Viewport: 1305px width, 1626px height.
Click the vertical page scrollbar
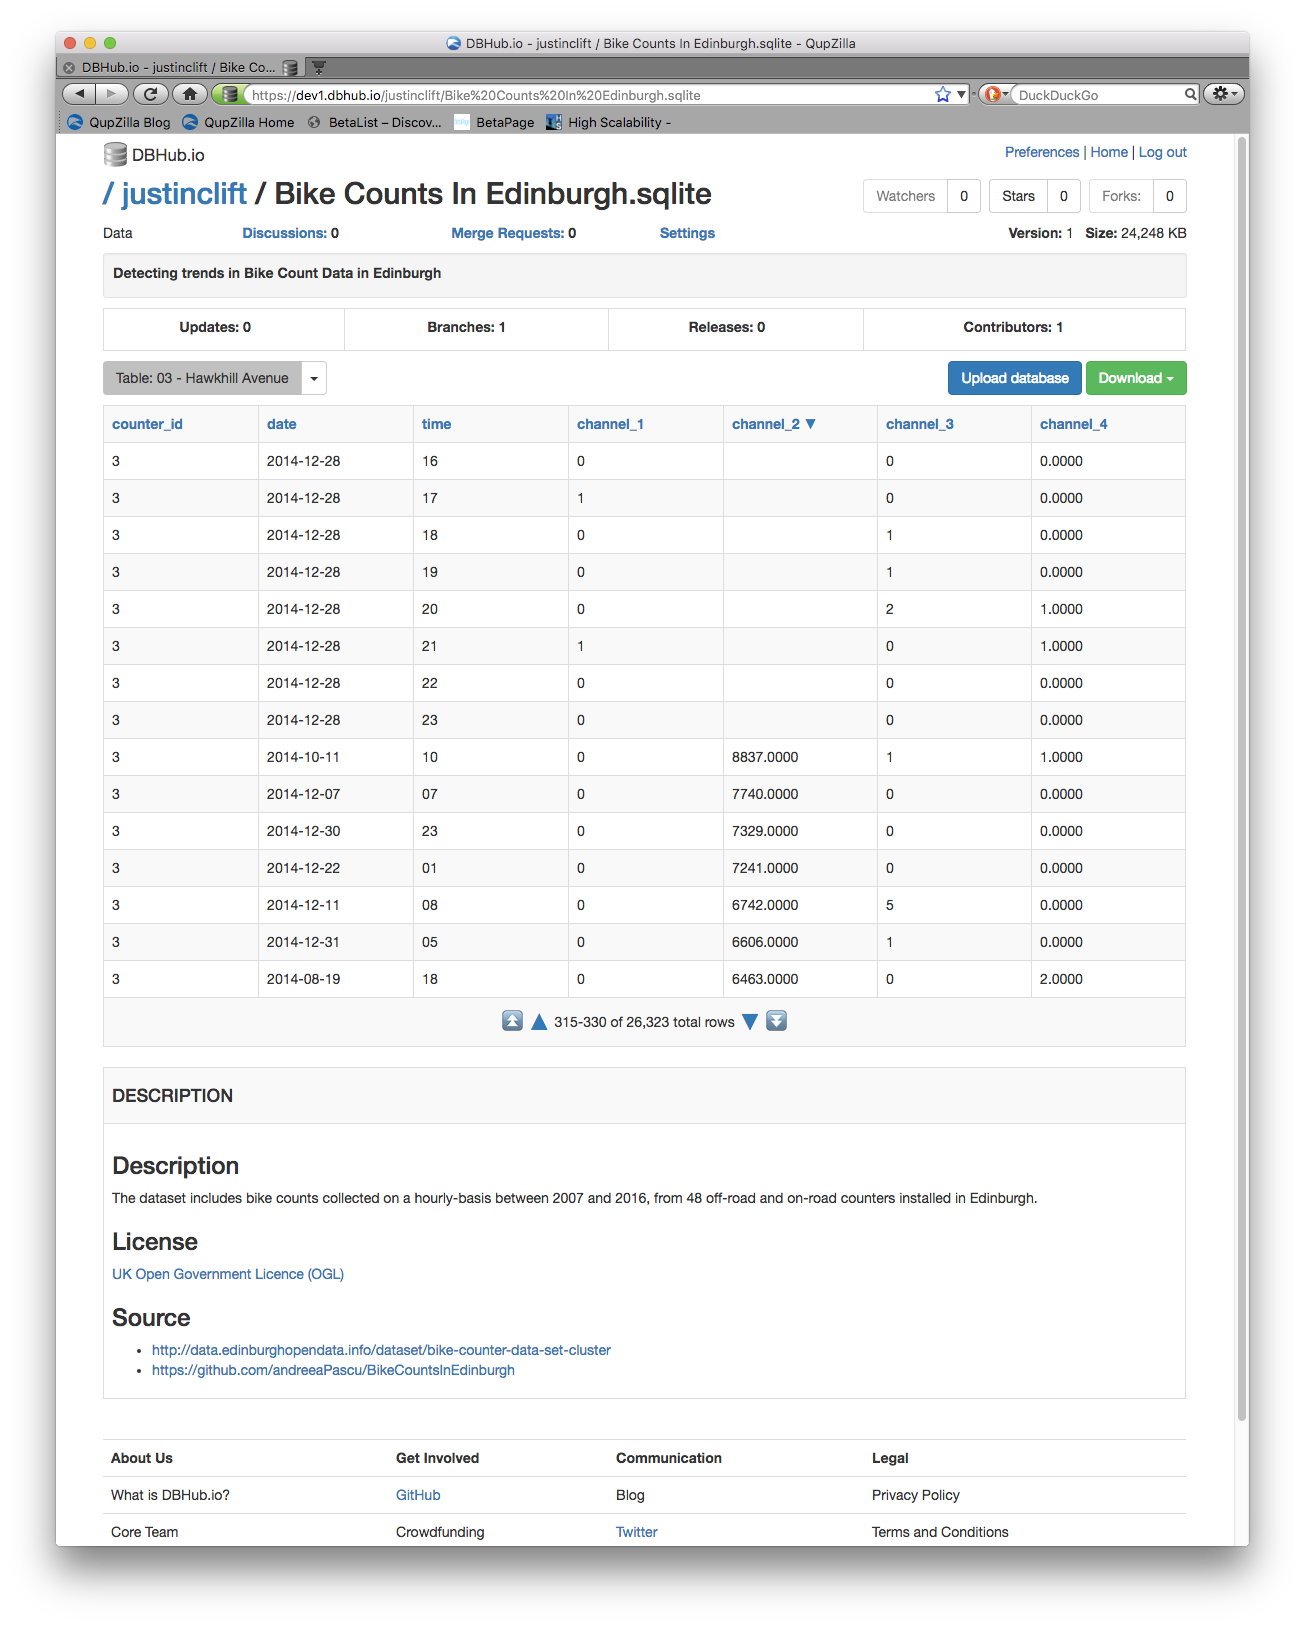1241,780
